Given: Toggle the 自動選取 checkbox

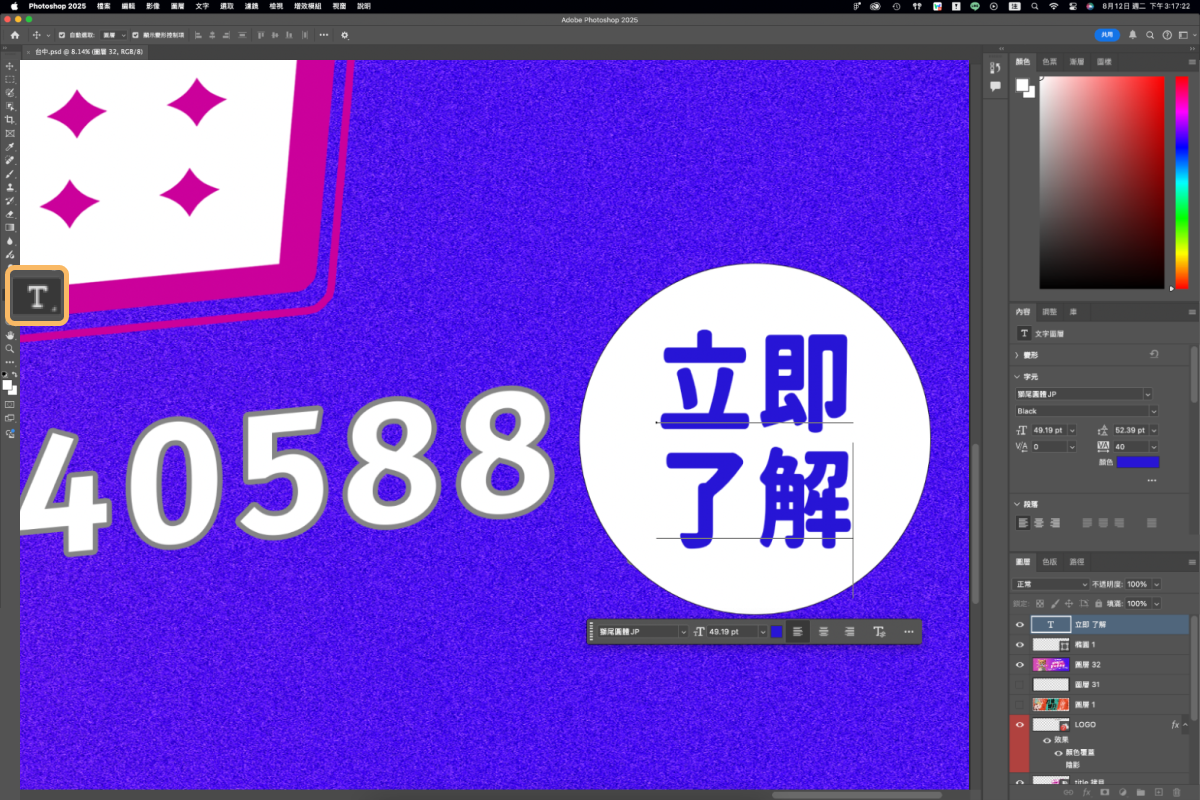Looking at the screenshot, I should coord(63,35).
